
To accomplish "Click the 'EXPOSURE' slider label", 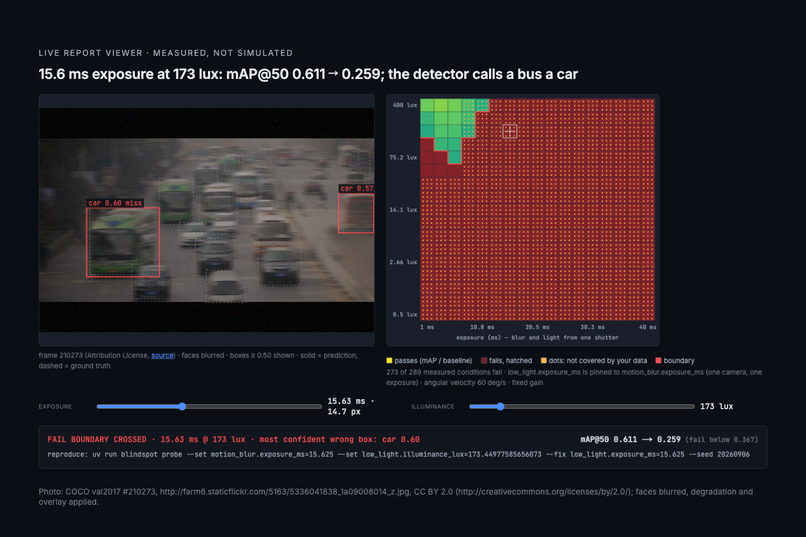I will point(55,407).
